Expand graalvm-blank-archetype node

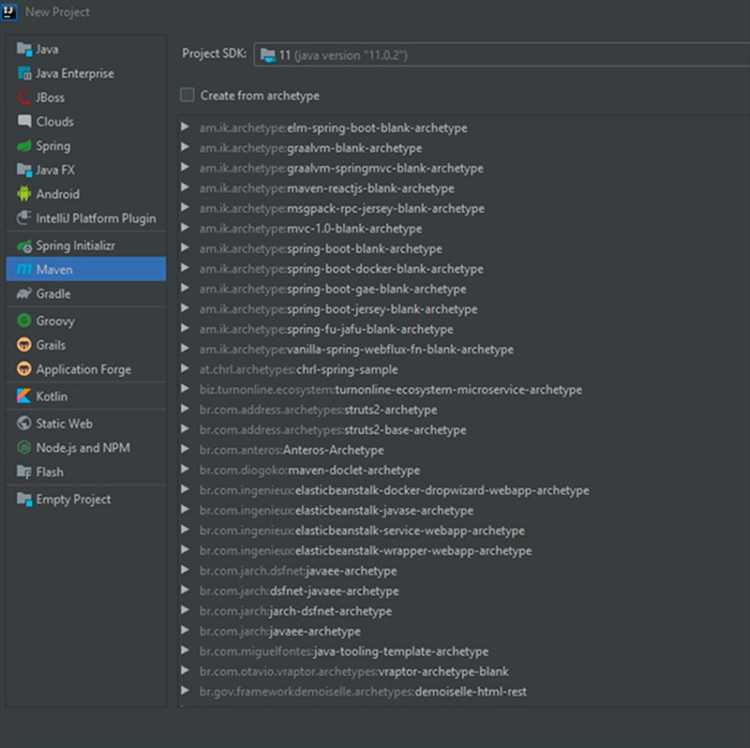[185, 147]
